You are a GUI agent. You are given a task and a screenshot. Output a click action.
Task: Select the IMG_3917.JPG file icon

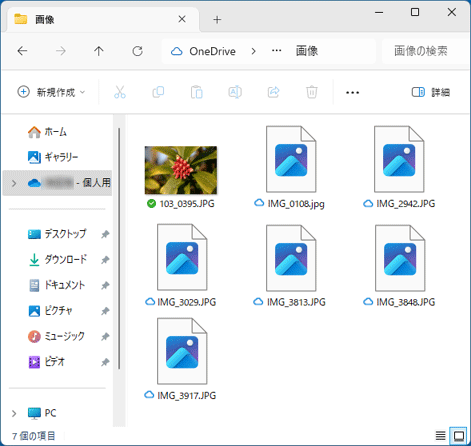point(182,351)
